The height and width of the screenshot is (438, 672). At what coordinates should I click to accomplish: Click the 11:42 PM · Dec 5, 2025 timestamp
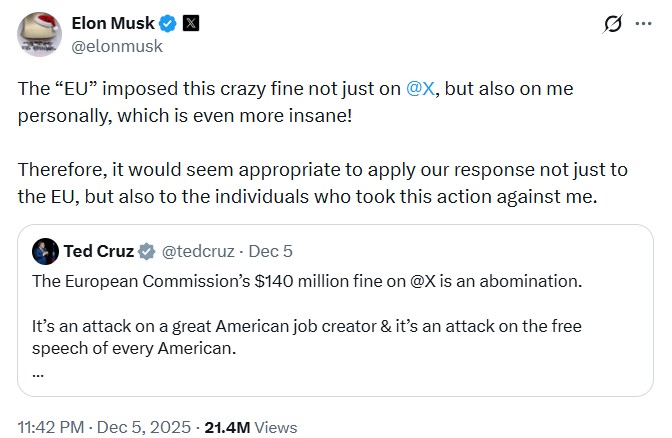[x=105, y=427]
